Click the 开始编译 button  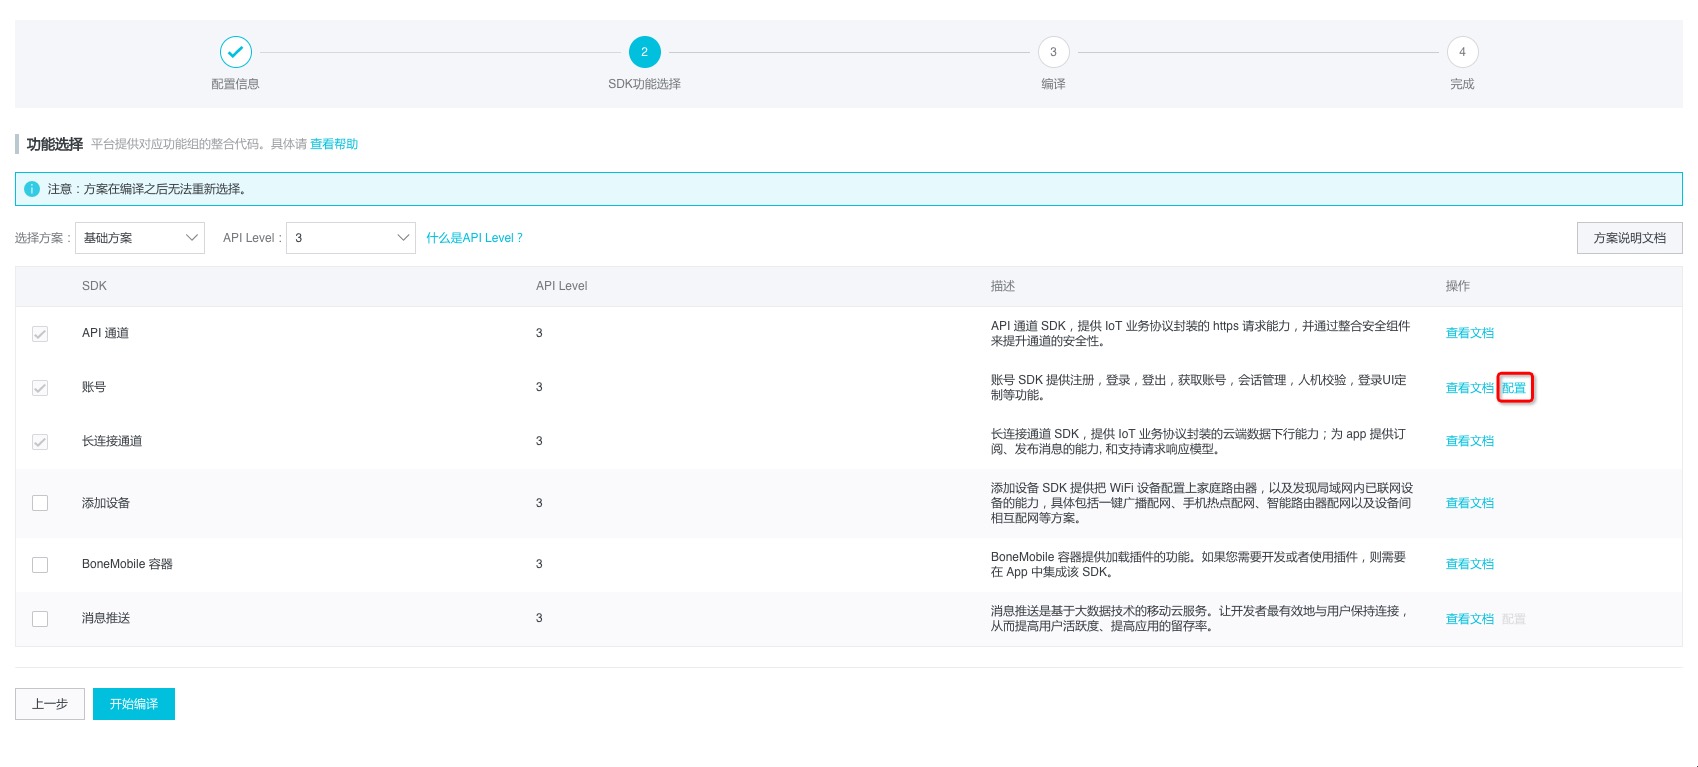pyautogui.click(x=134, y=704)
